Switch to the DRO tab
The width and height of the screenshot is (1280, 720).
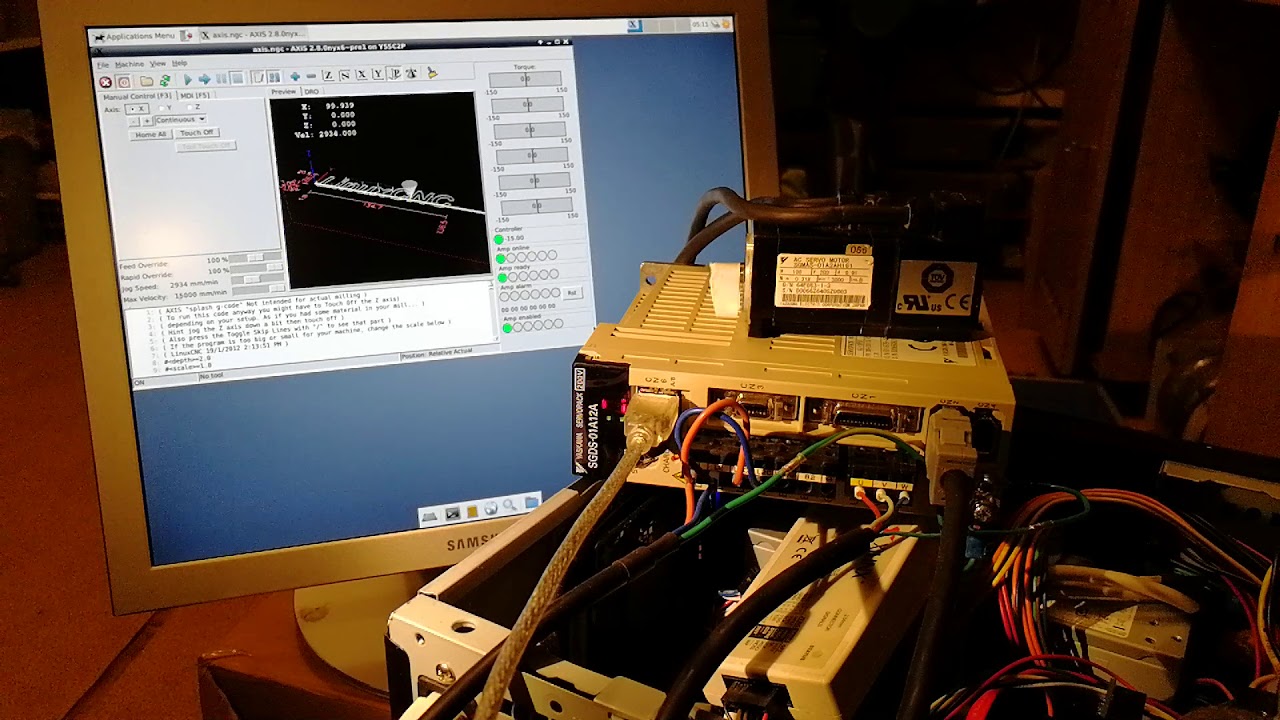[311, 92]
